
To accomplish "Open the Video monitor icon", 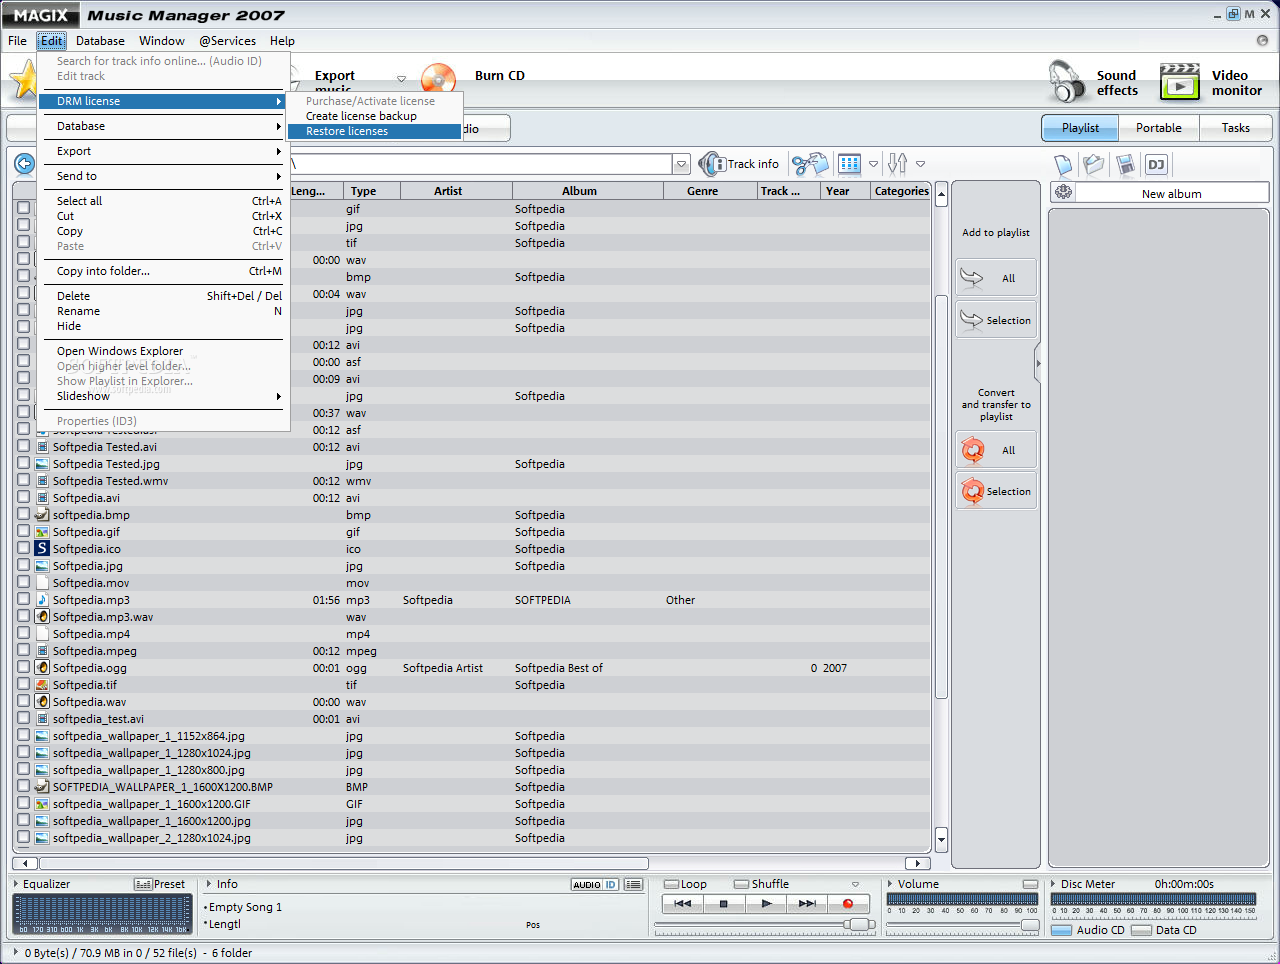I will (1180, 81).
